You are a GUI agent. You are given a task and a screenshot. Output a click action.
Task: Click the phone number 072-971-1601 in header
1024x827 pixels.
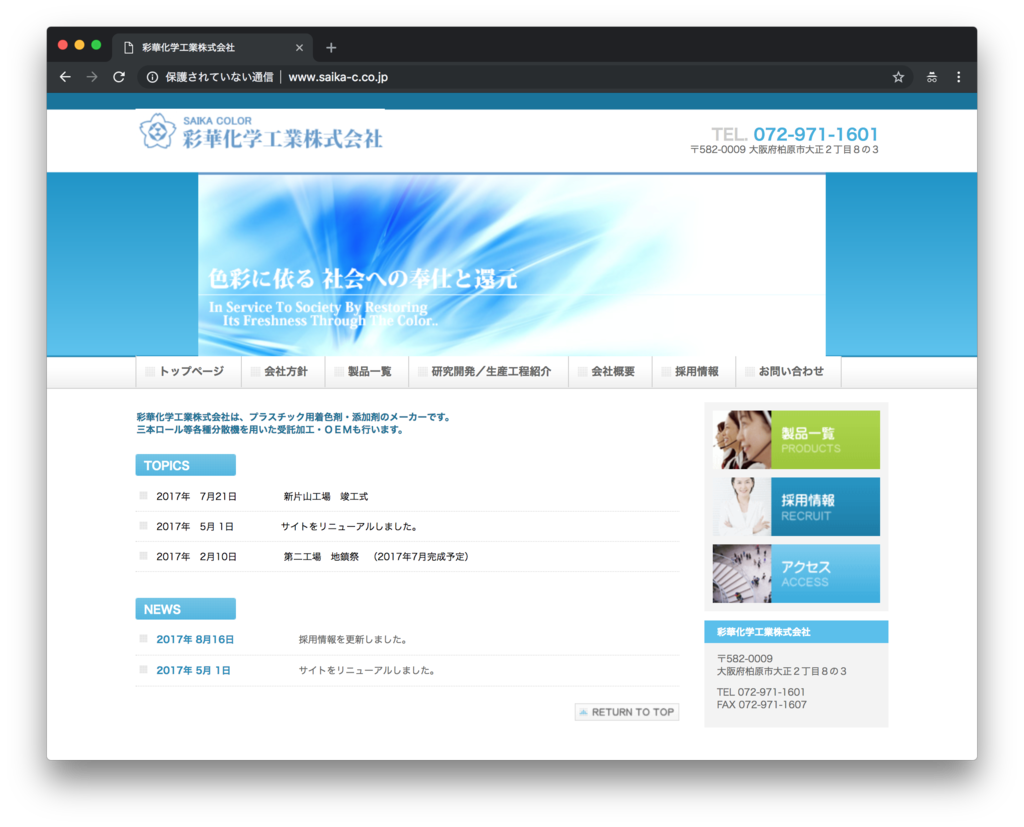pos(816,134)
